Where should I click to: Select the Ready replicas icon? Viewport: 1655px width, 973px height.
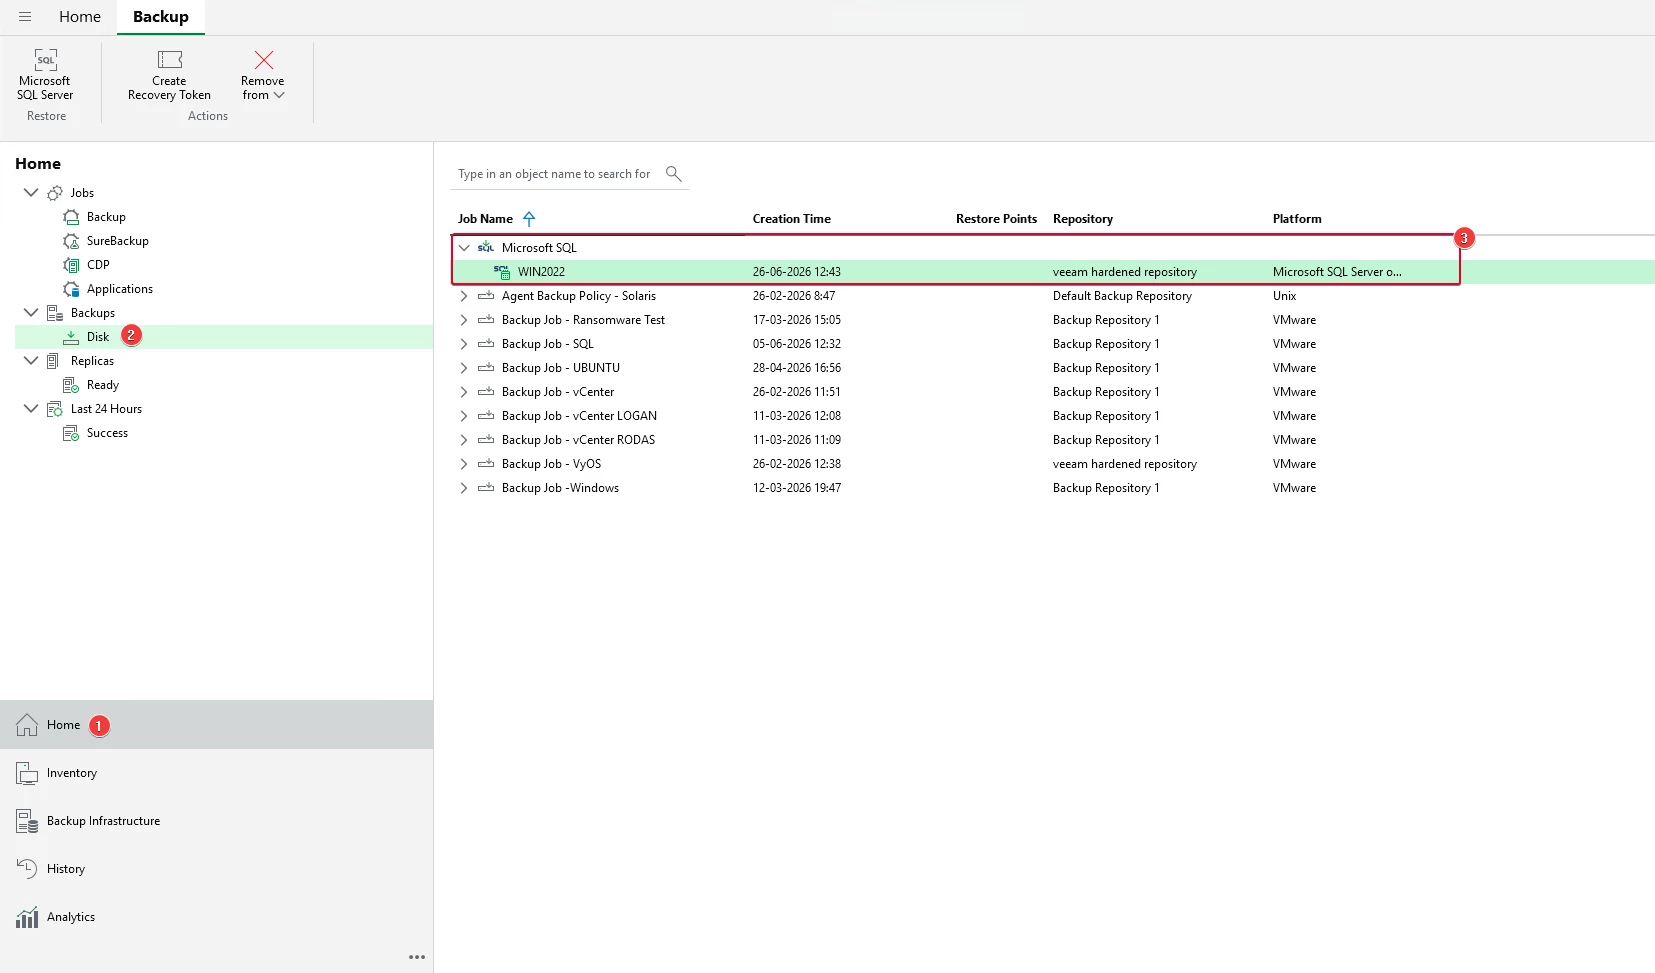[71, 385]
